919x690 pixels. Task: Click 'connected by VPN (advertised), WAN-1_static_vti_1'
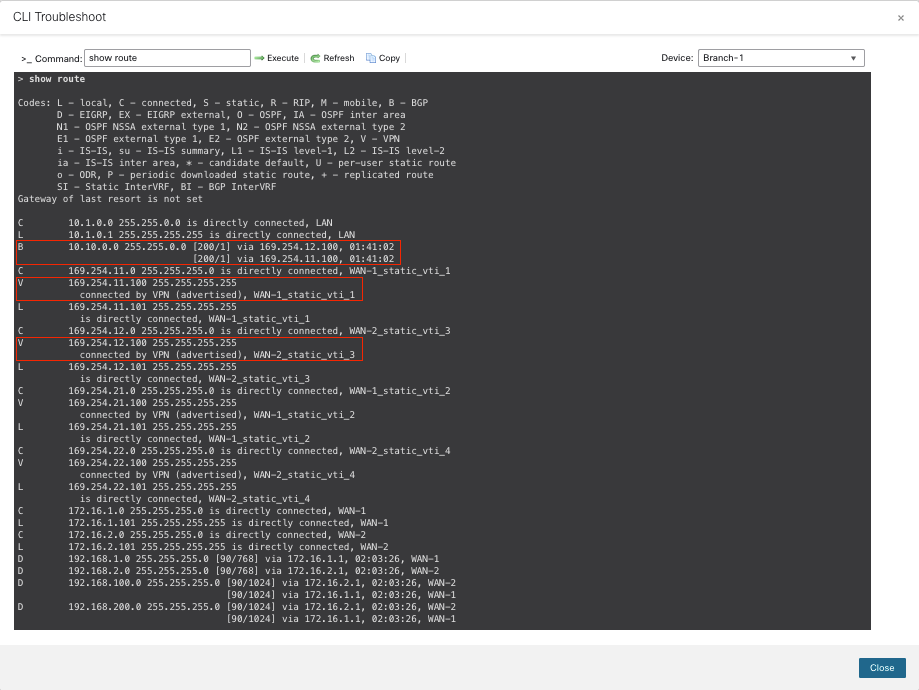click(x=217, y=295)
